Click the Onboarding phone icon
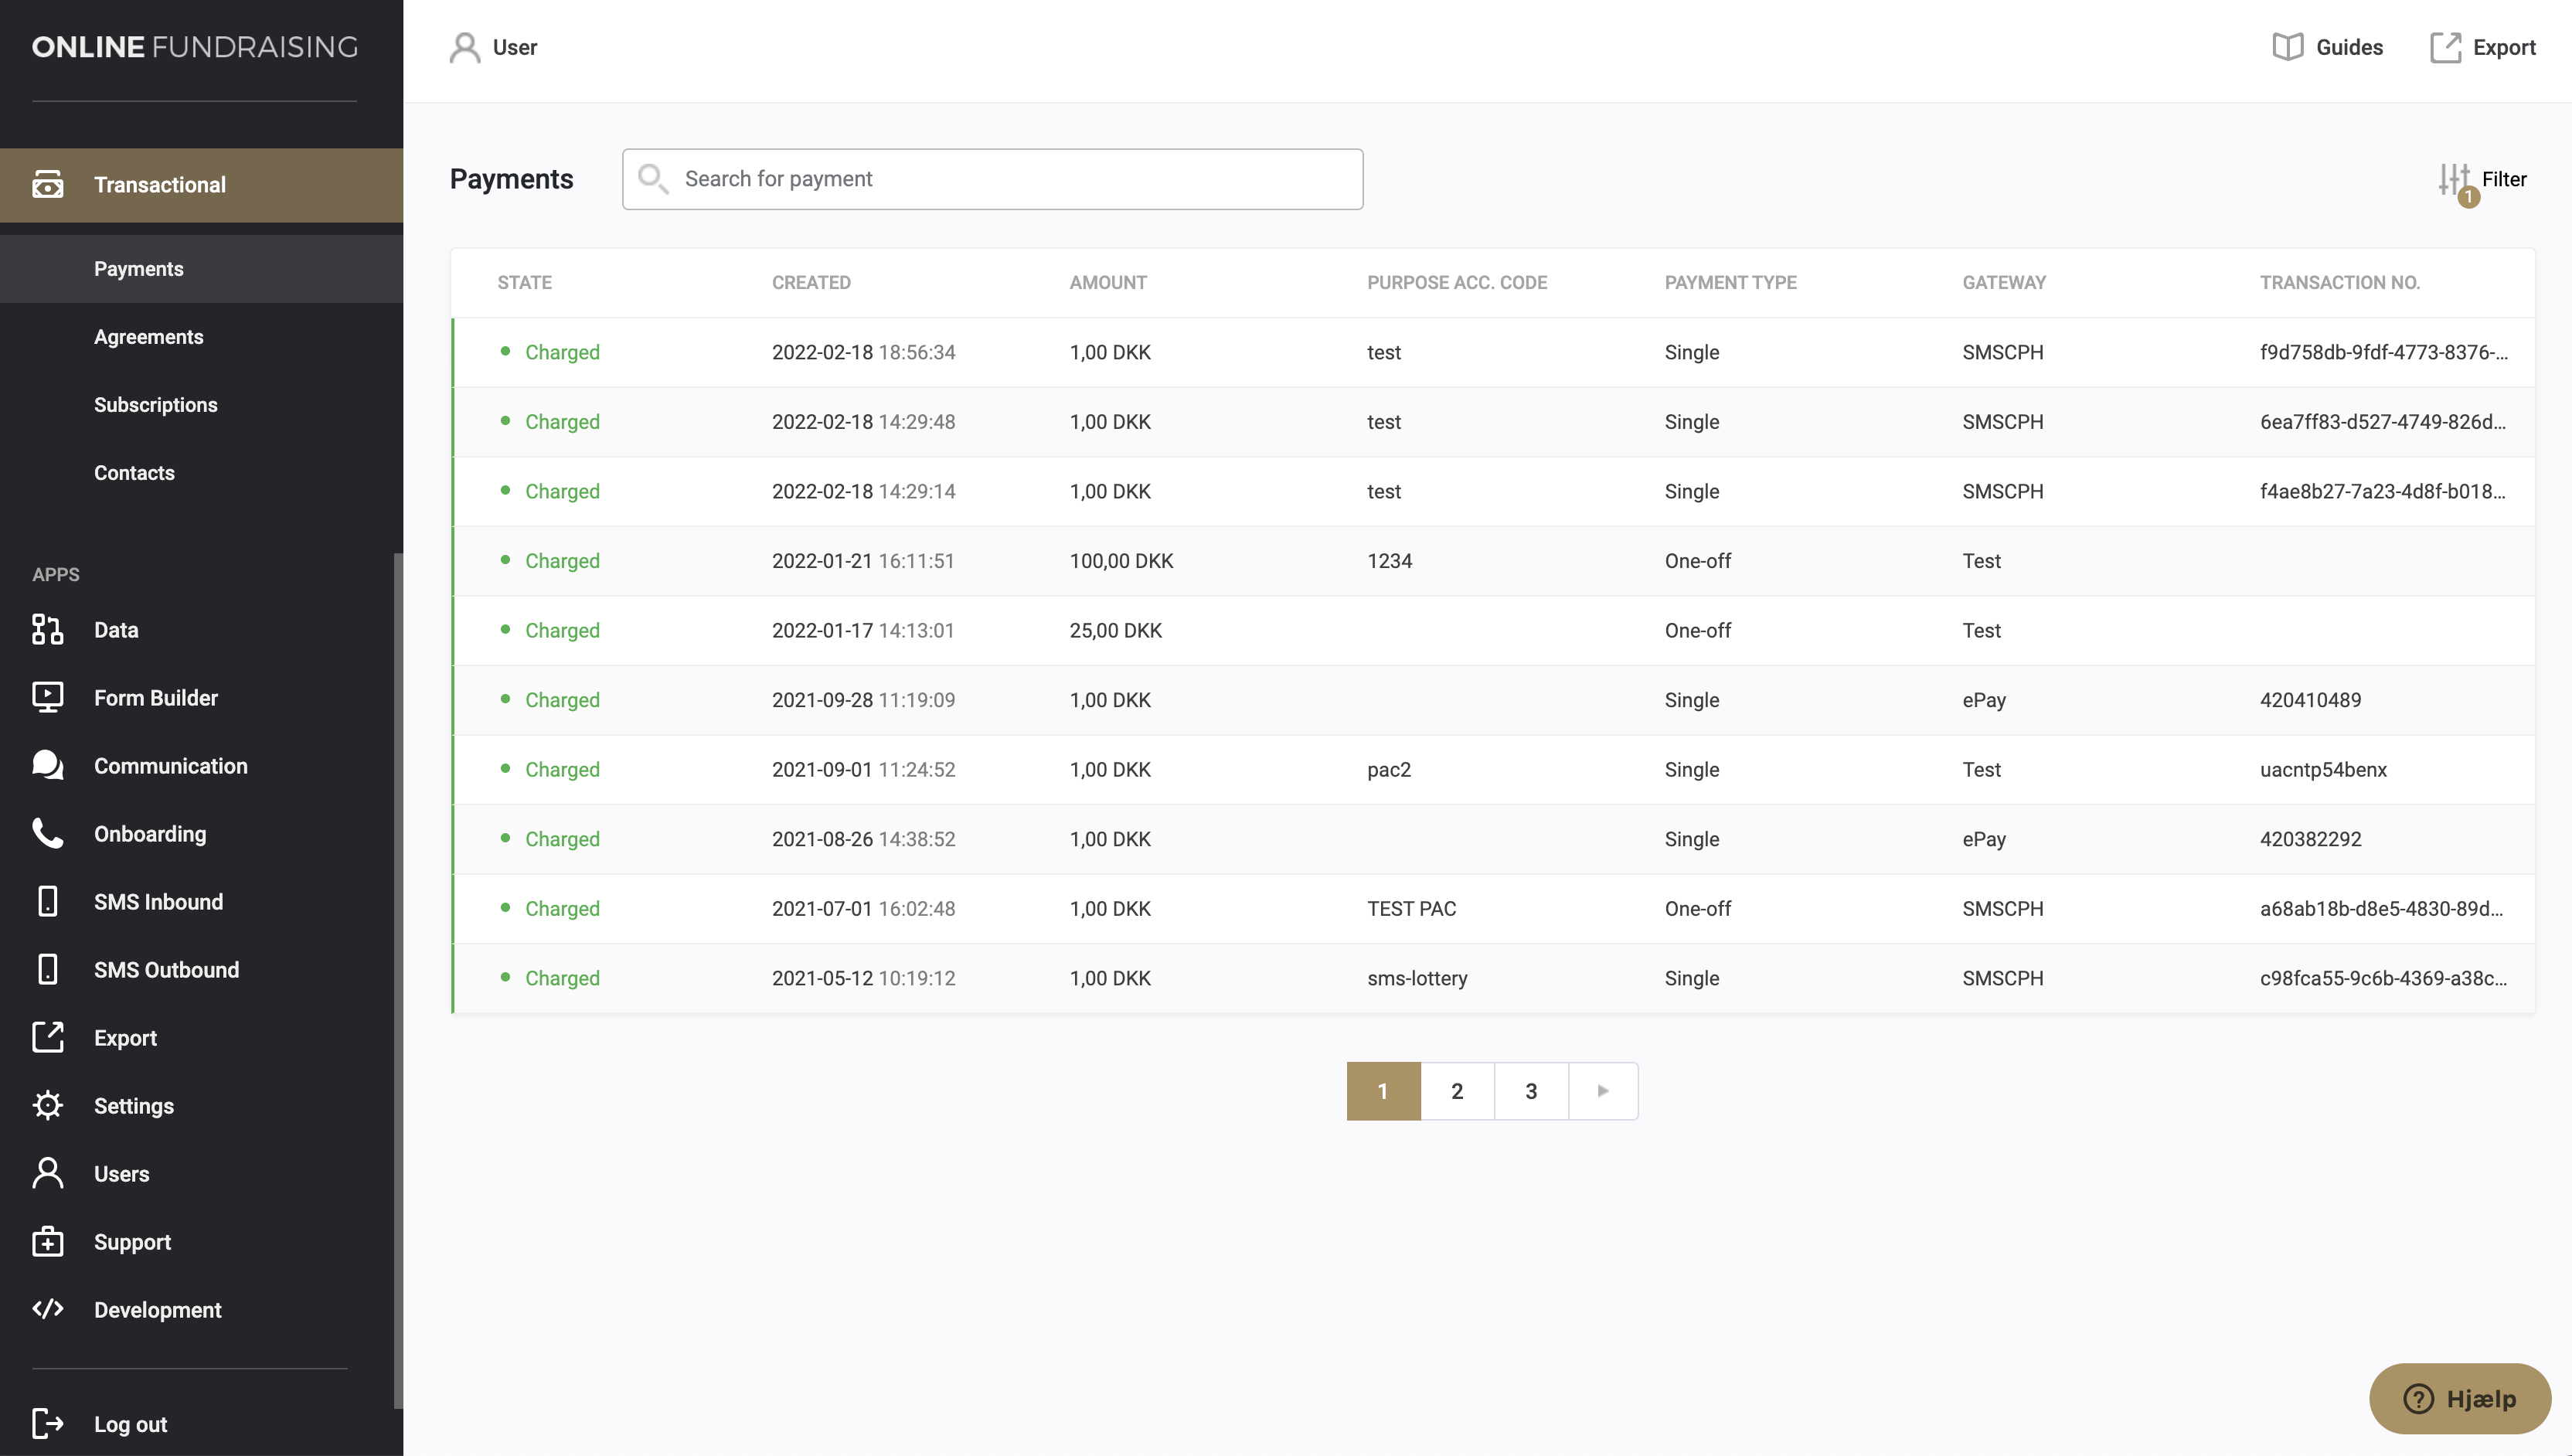The width and height of the screenshot is (2572, 1456). pos(47,834)
